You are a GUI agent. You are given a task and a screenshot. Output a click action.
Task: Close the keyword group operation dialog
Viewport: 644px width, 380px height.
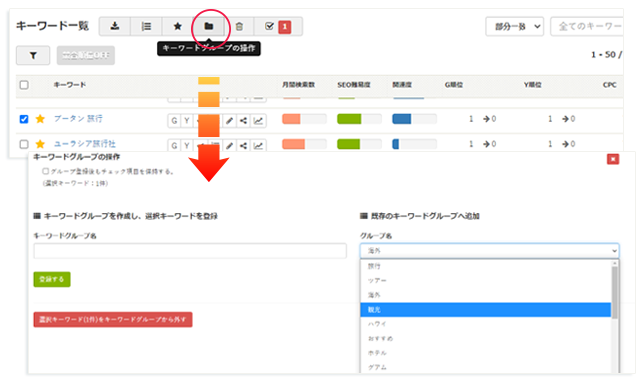(613, 159)
